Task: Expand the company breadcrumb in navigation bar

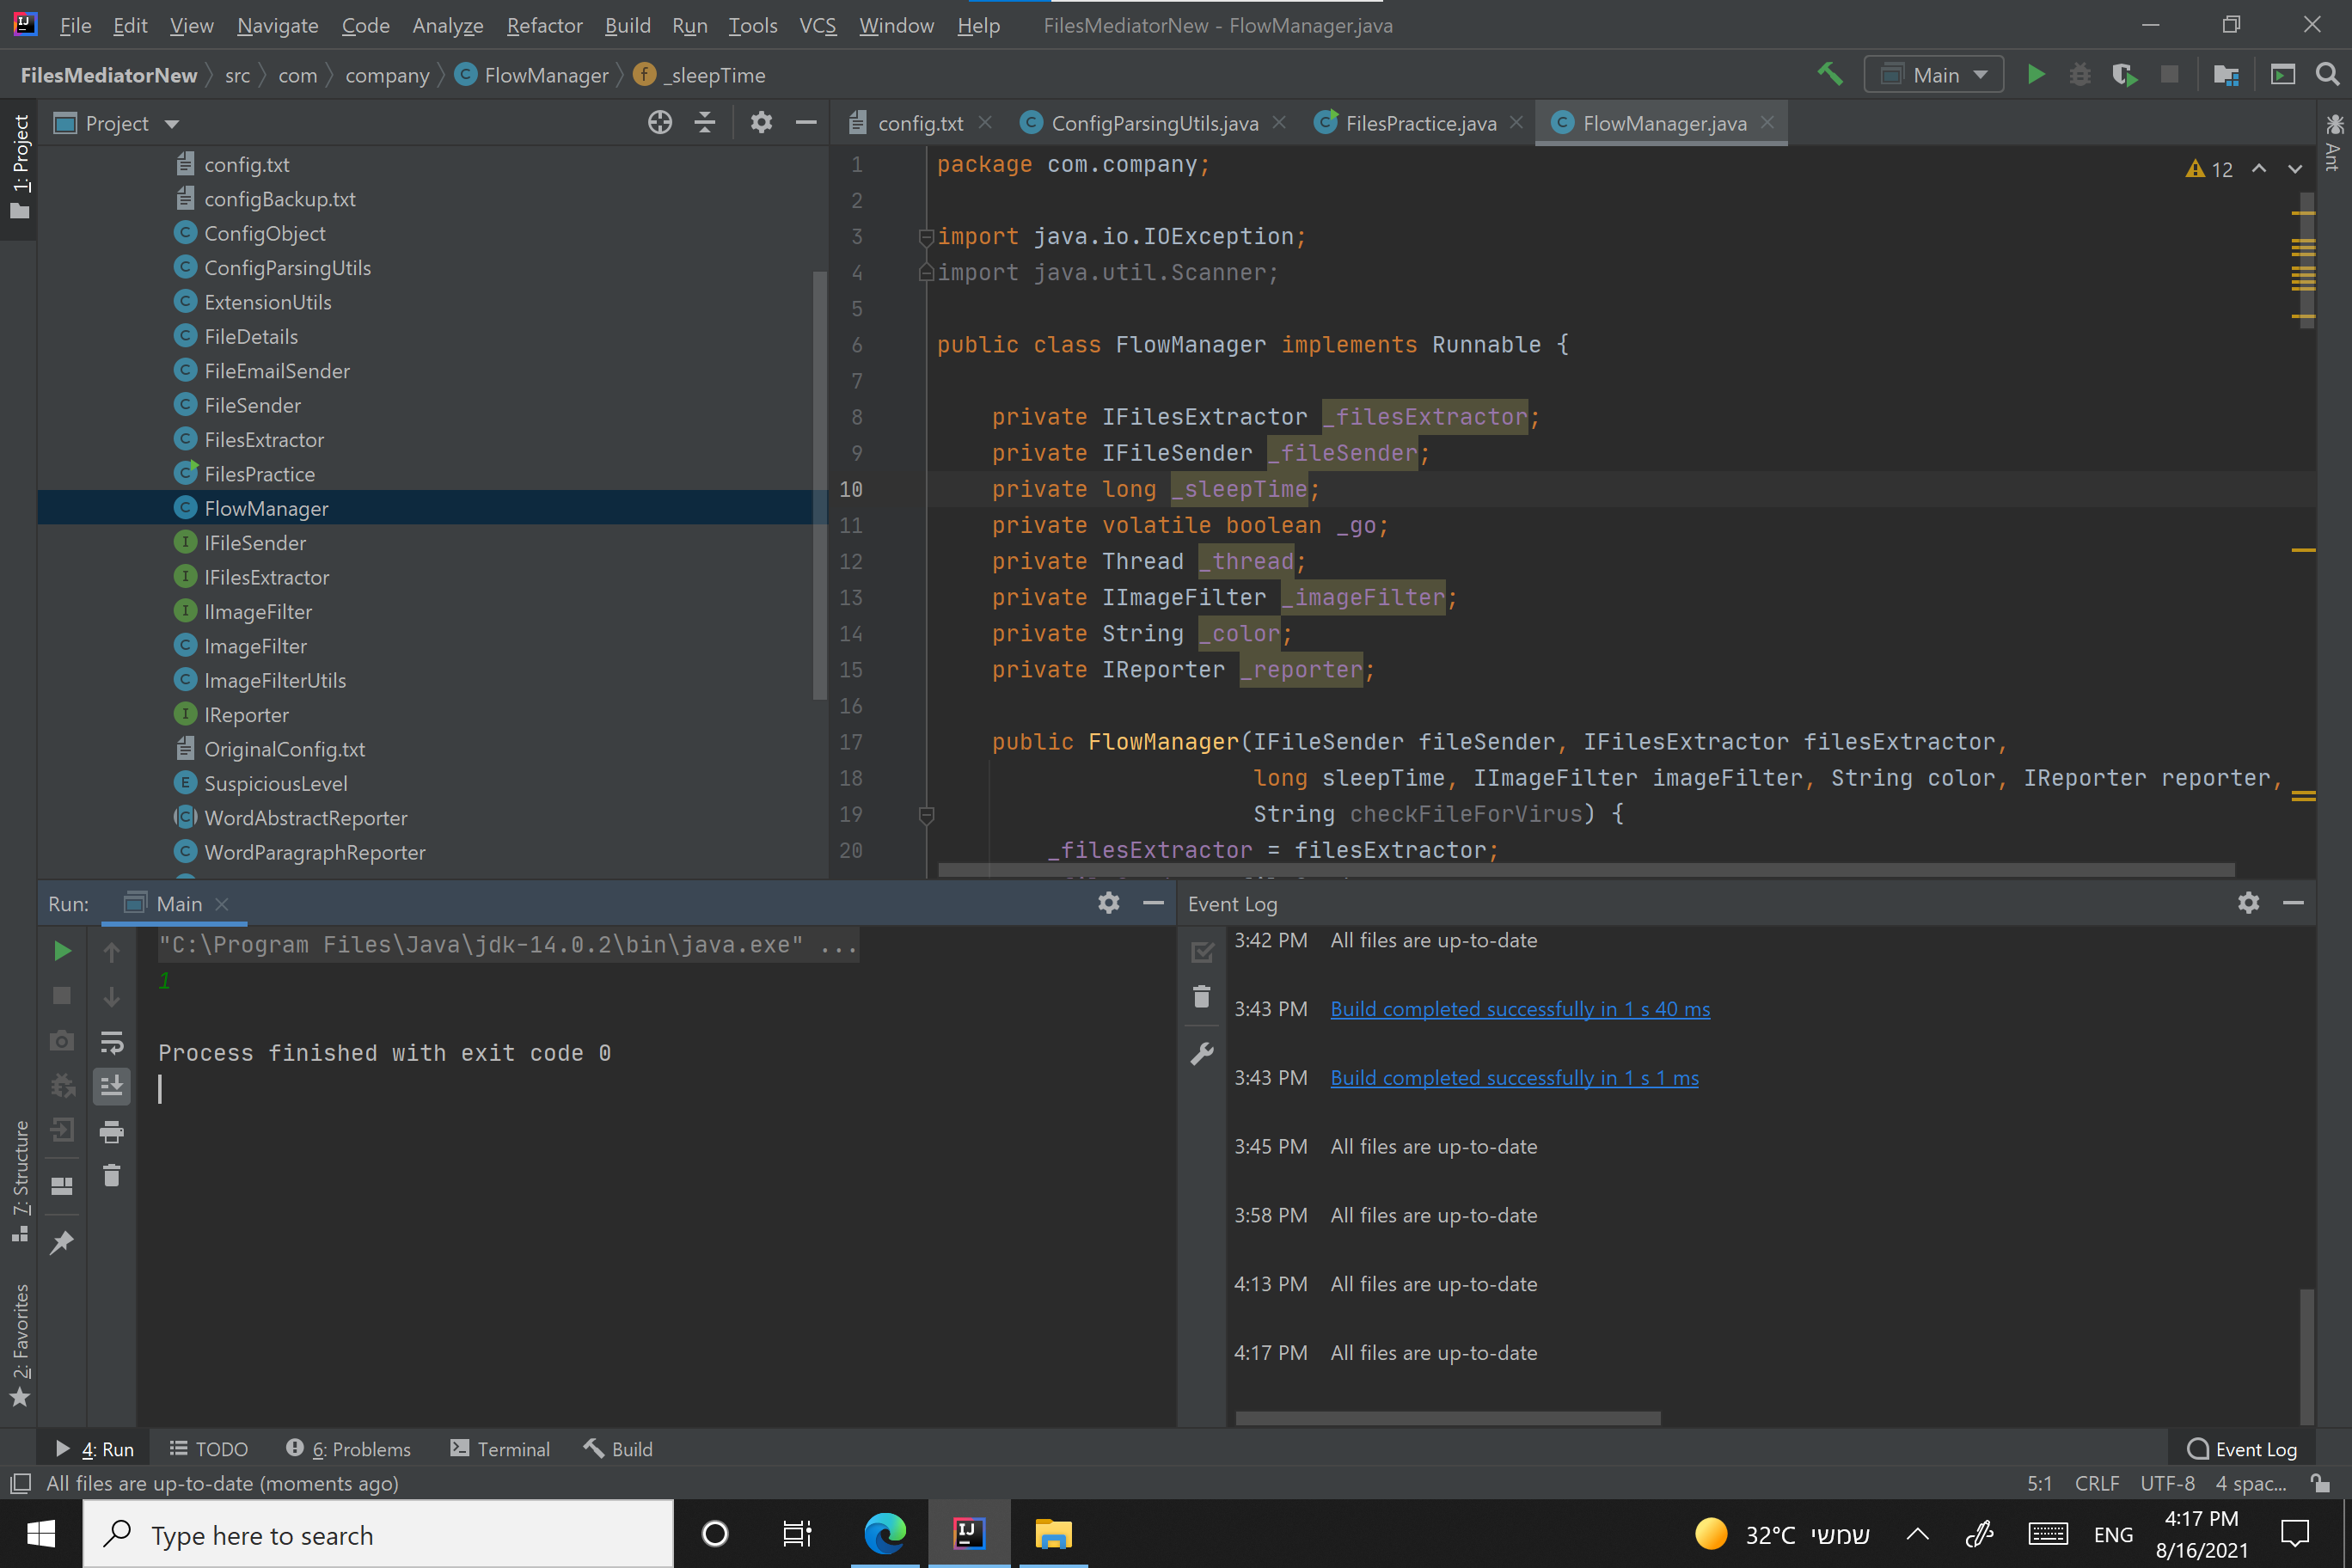Action: pos(387,75)
